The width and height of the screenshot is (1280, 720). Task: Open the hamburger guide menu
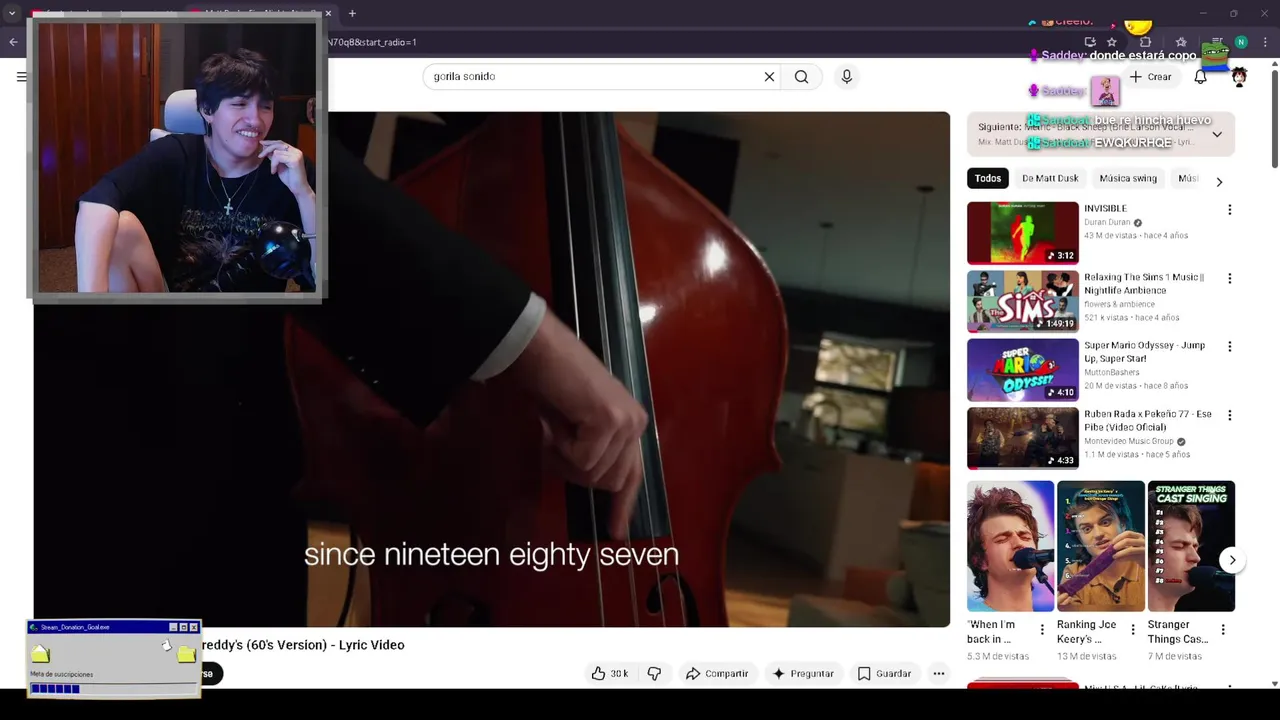(x=22, y=77)
